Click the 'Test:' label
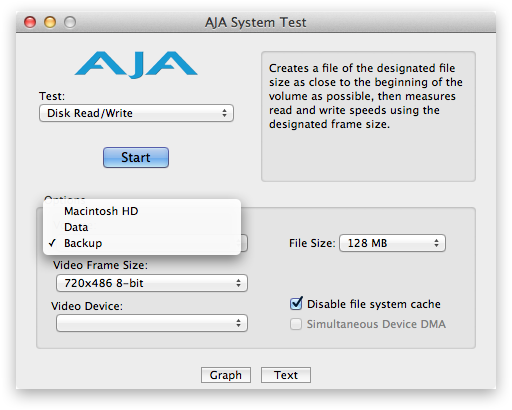Viewport: 512px width, 410px height. pos(52,96)
